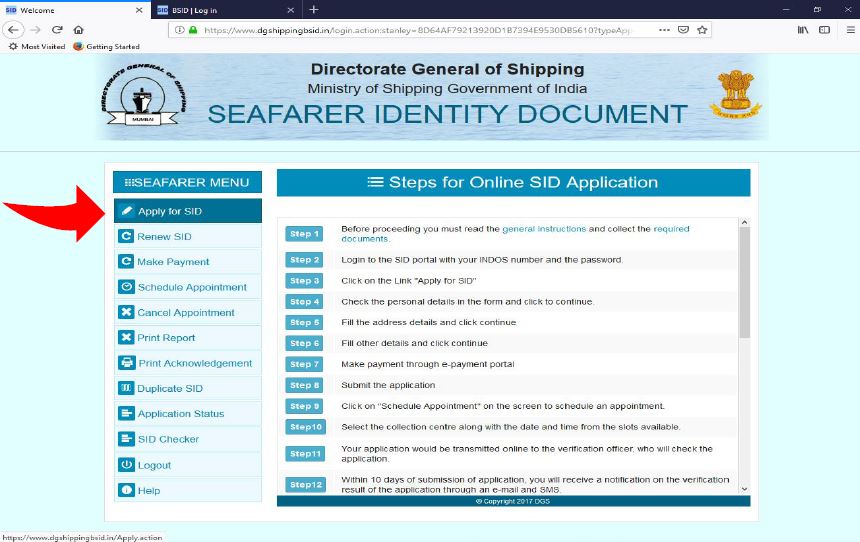This screenshot has width=860, height=542.
Task: Click the SEAFARER MENU header
Action: (x=188, y=182)
